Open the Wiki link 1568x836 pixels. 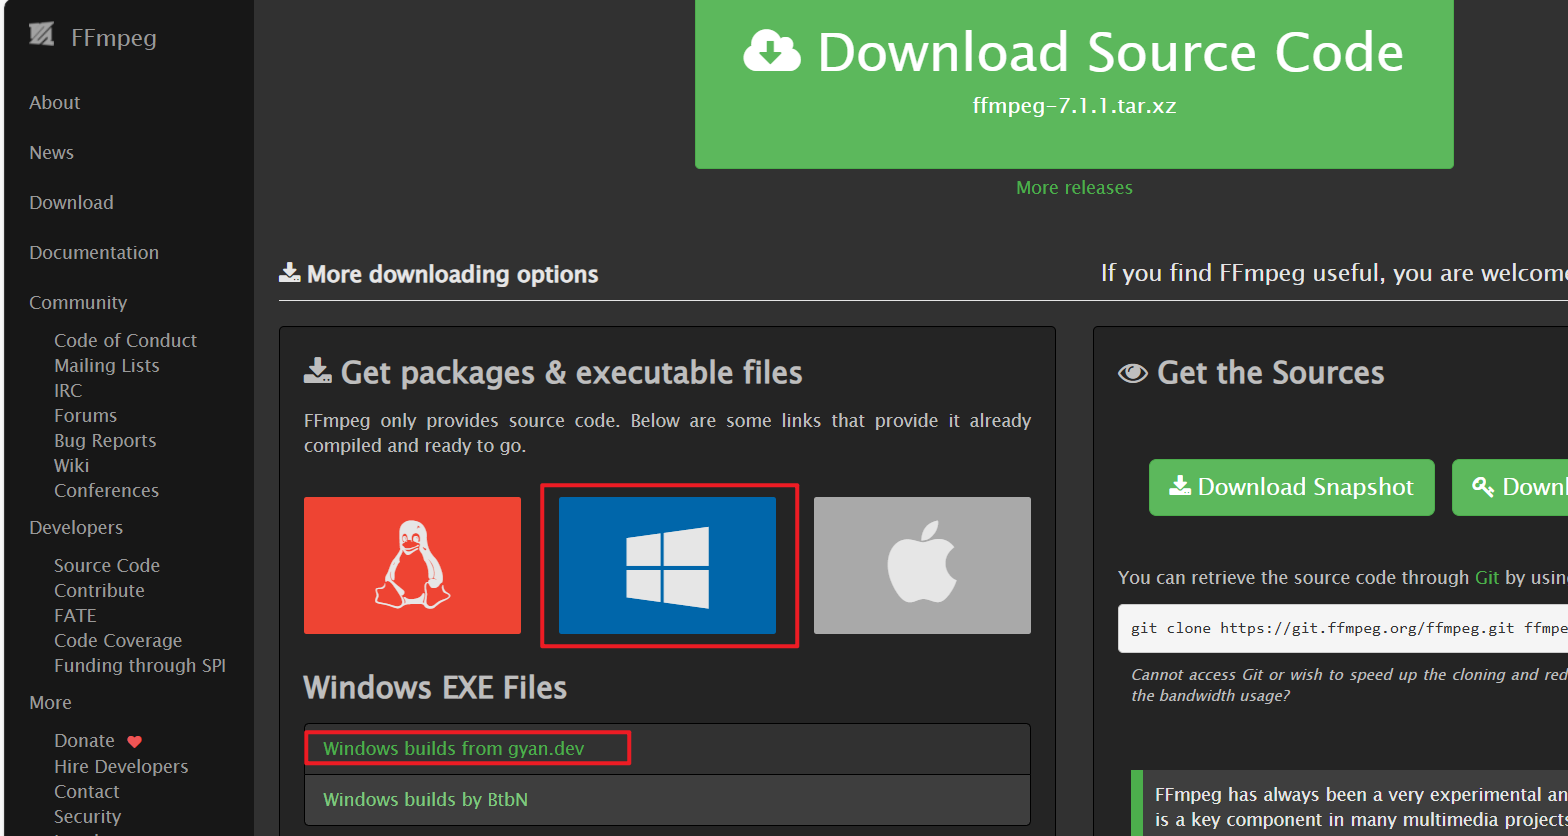[71, 466]
